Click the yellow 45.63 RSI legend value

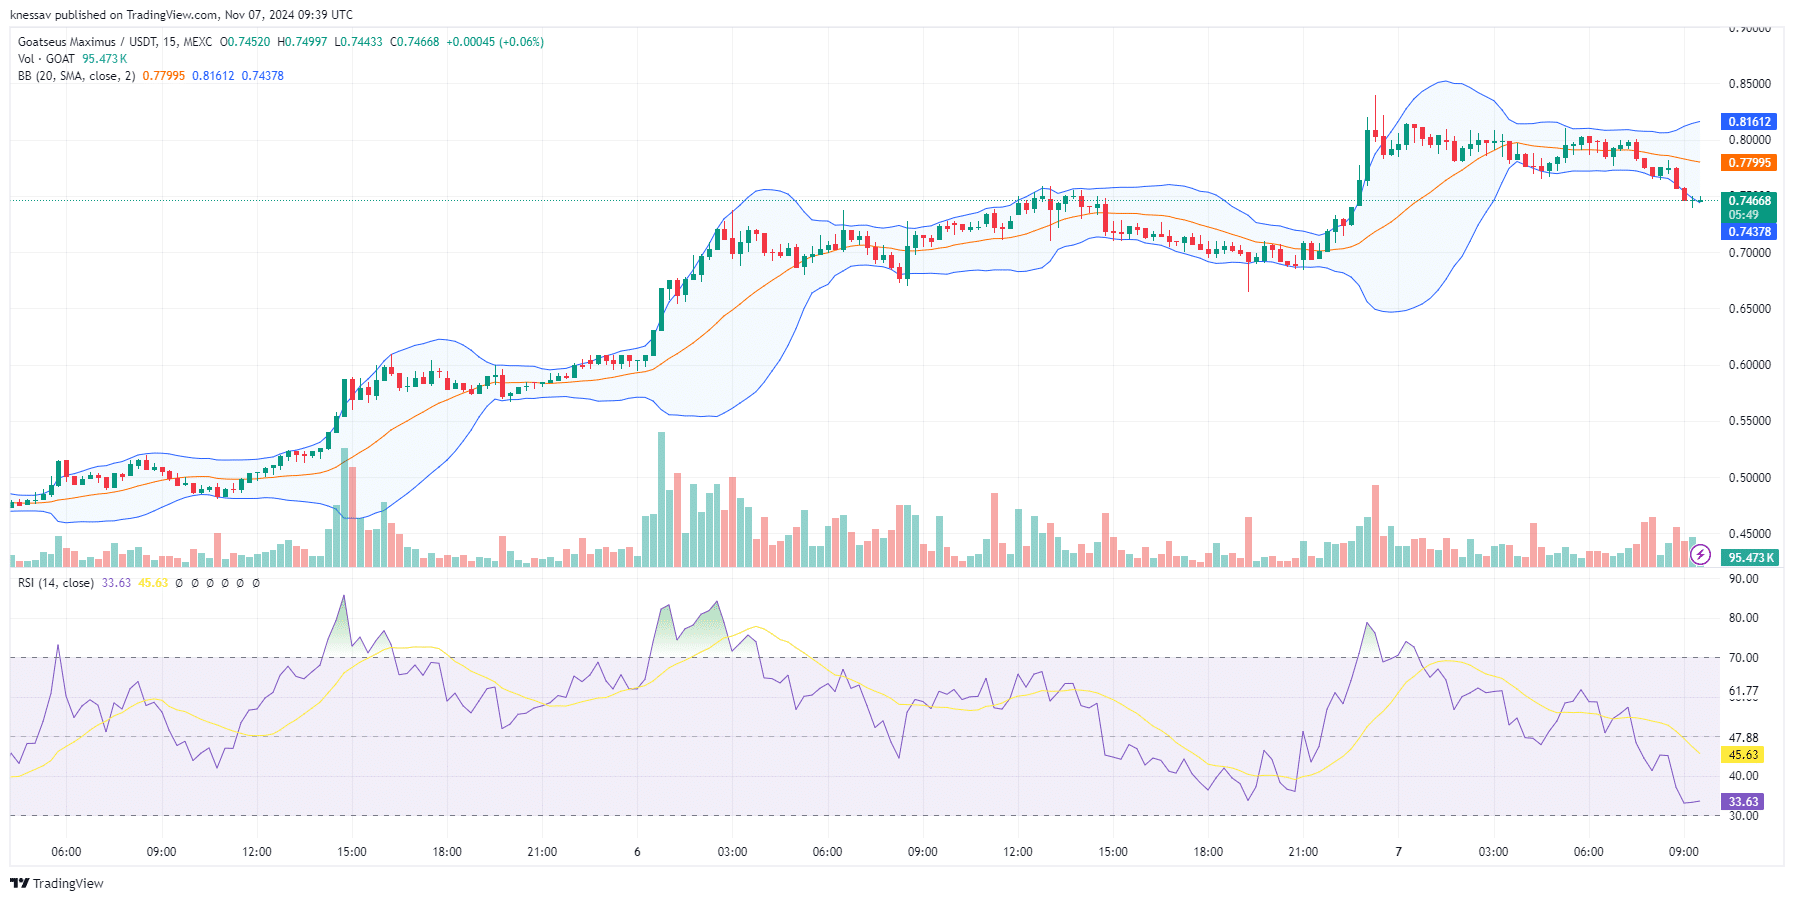pos(153,583)
